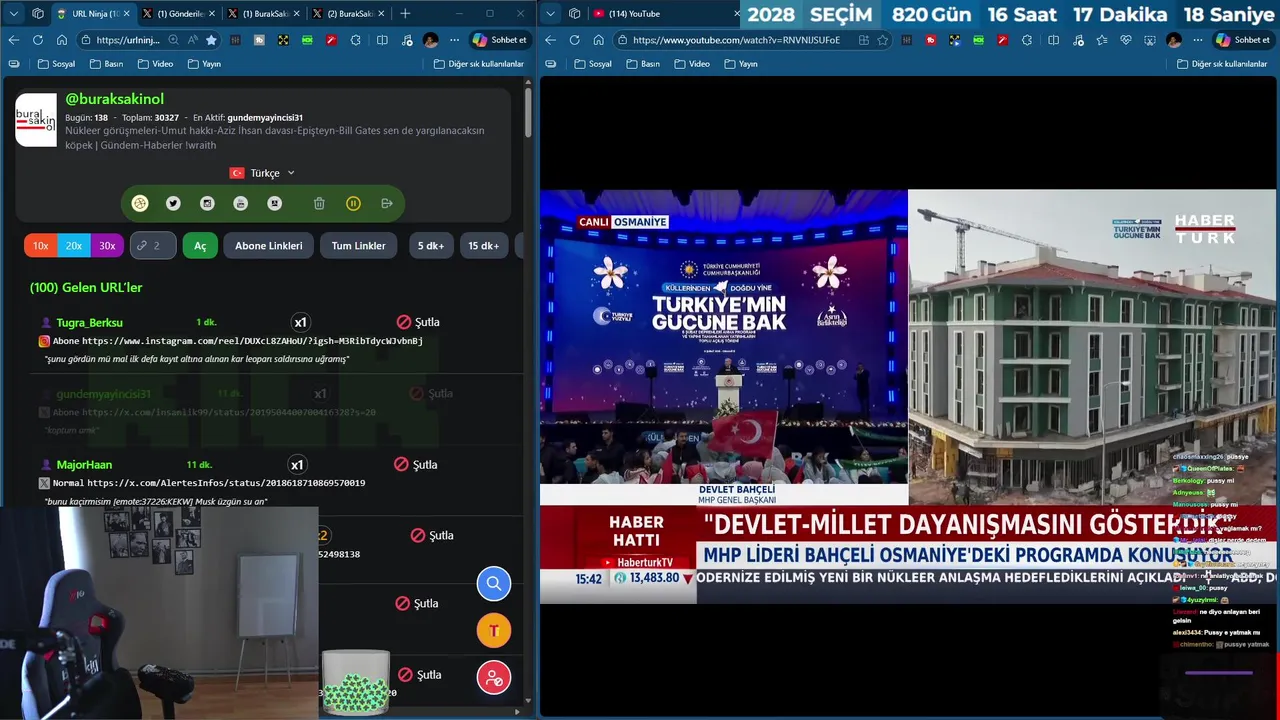Click the Instagram icon in green toolbar
Image resolution: width=1280 pixels, height=720 pixels.
207,203
